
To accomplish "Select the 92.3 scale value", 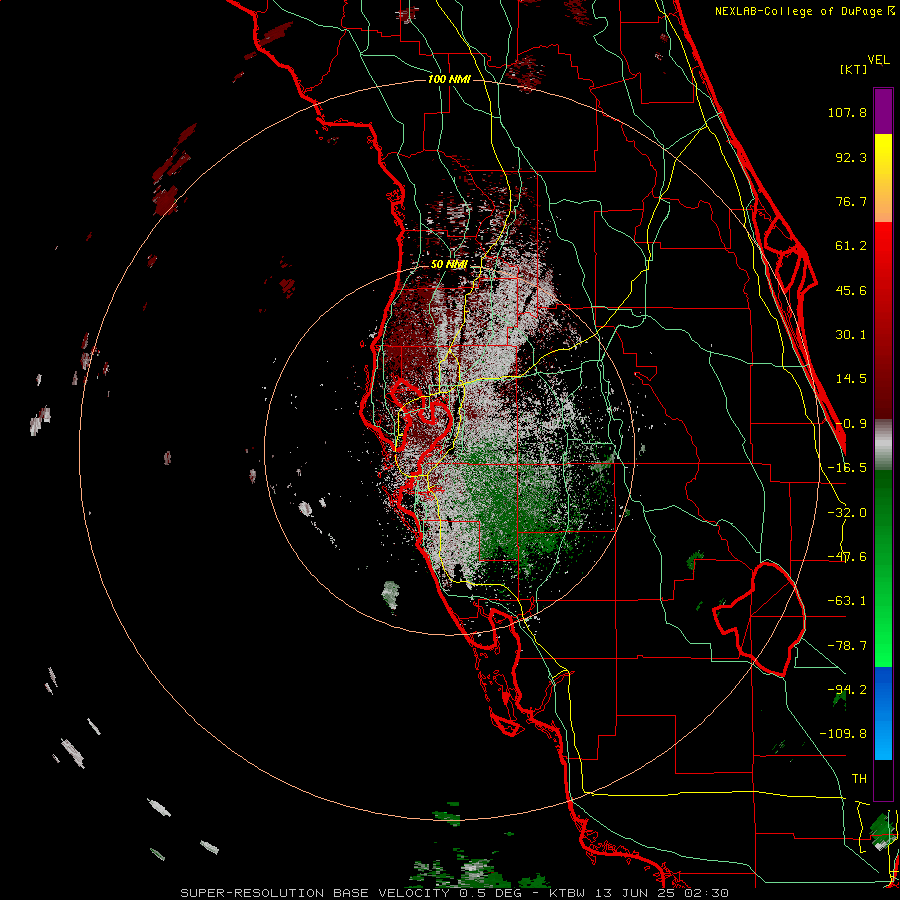I will pyautogui.click(x=851, y=157).
